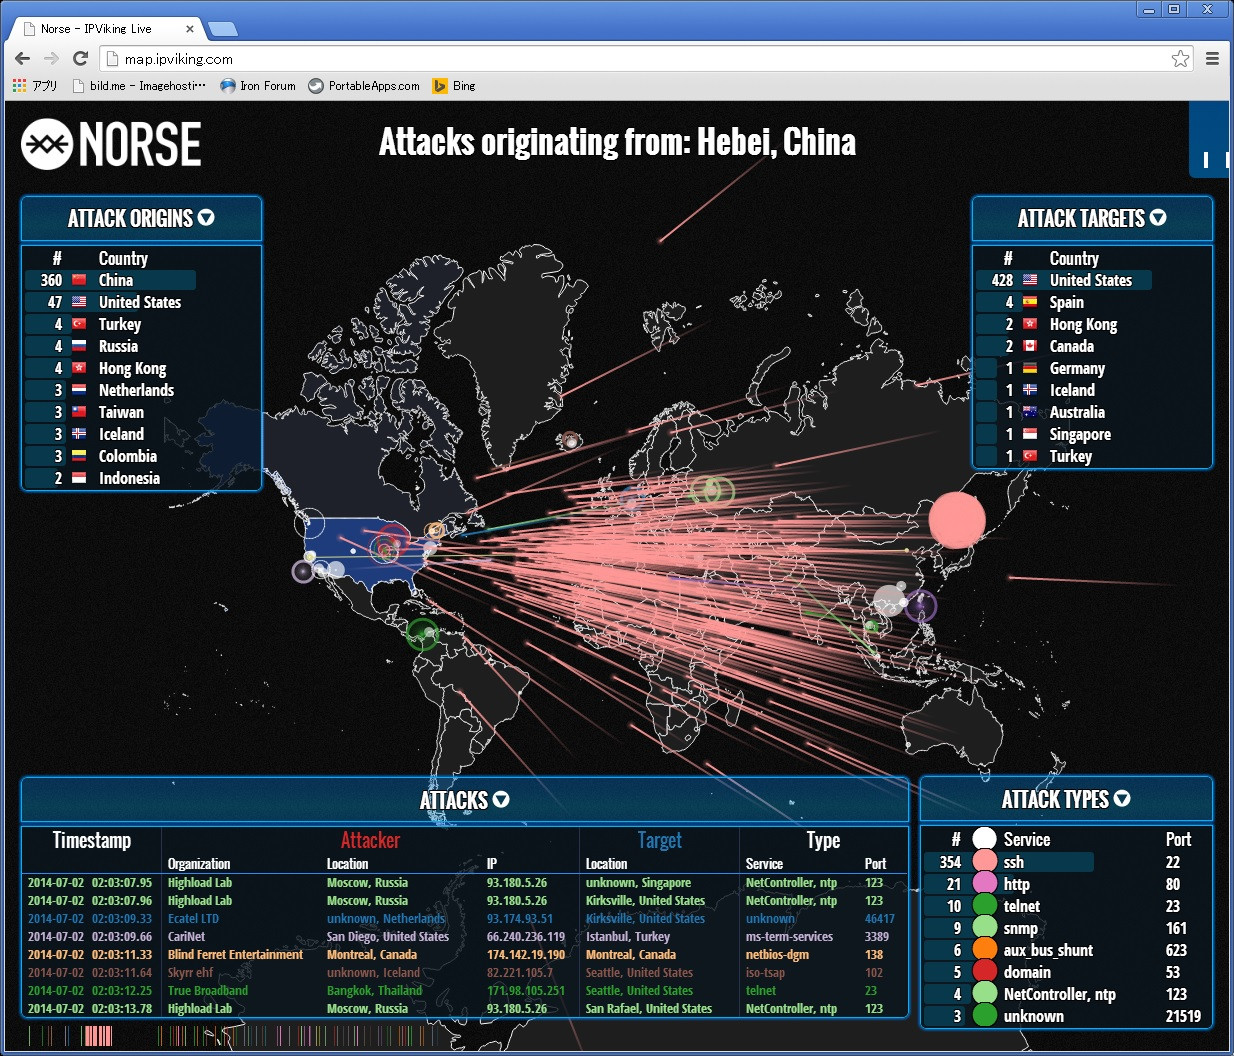
Task: Select China flag in Attack Origins
Action: [x=79, y=280]
